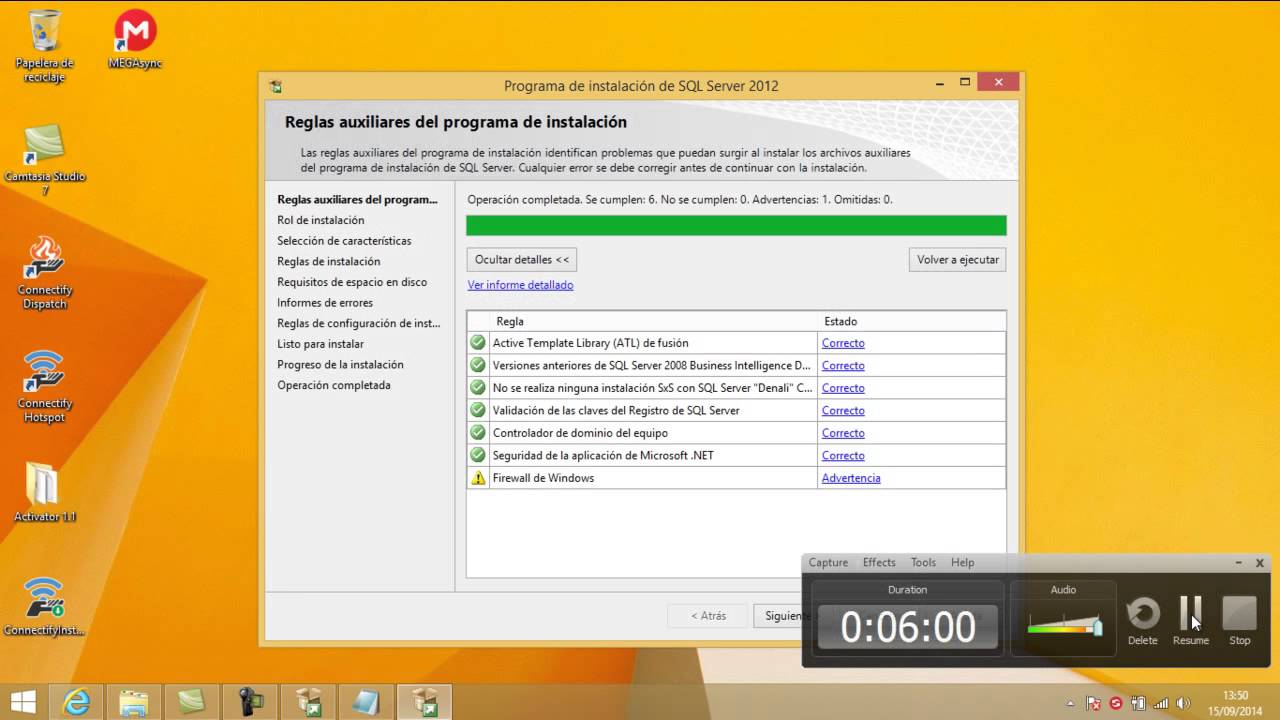Open the Effects menu in Camtasia recorder

(879, 563)
